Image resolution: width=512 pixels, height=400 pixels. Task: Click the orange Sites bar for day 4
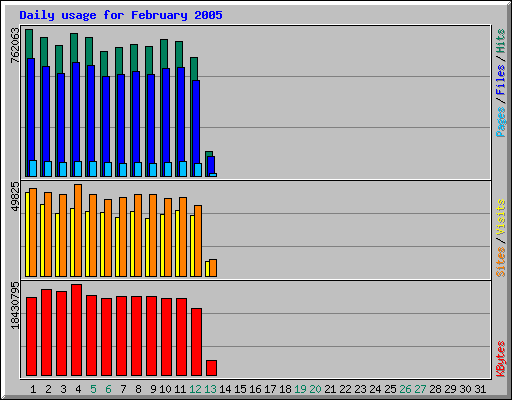click(x=78, y=230)
